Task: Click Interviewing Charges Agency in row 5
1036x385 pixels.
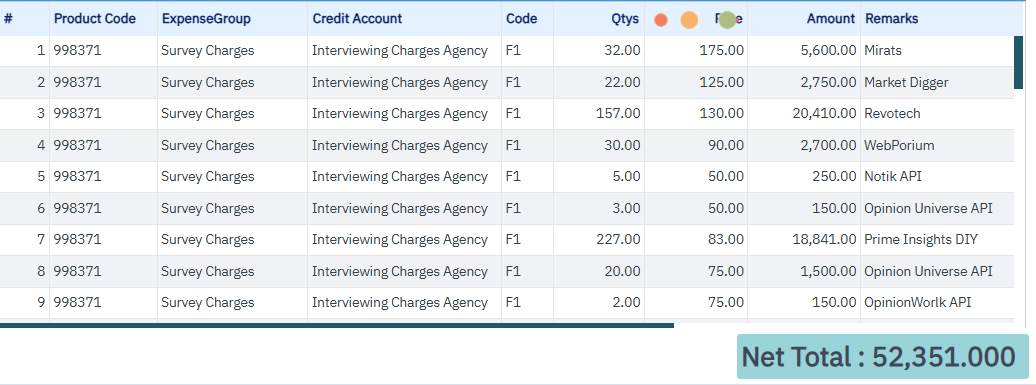Action: 400,176
